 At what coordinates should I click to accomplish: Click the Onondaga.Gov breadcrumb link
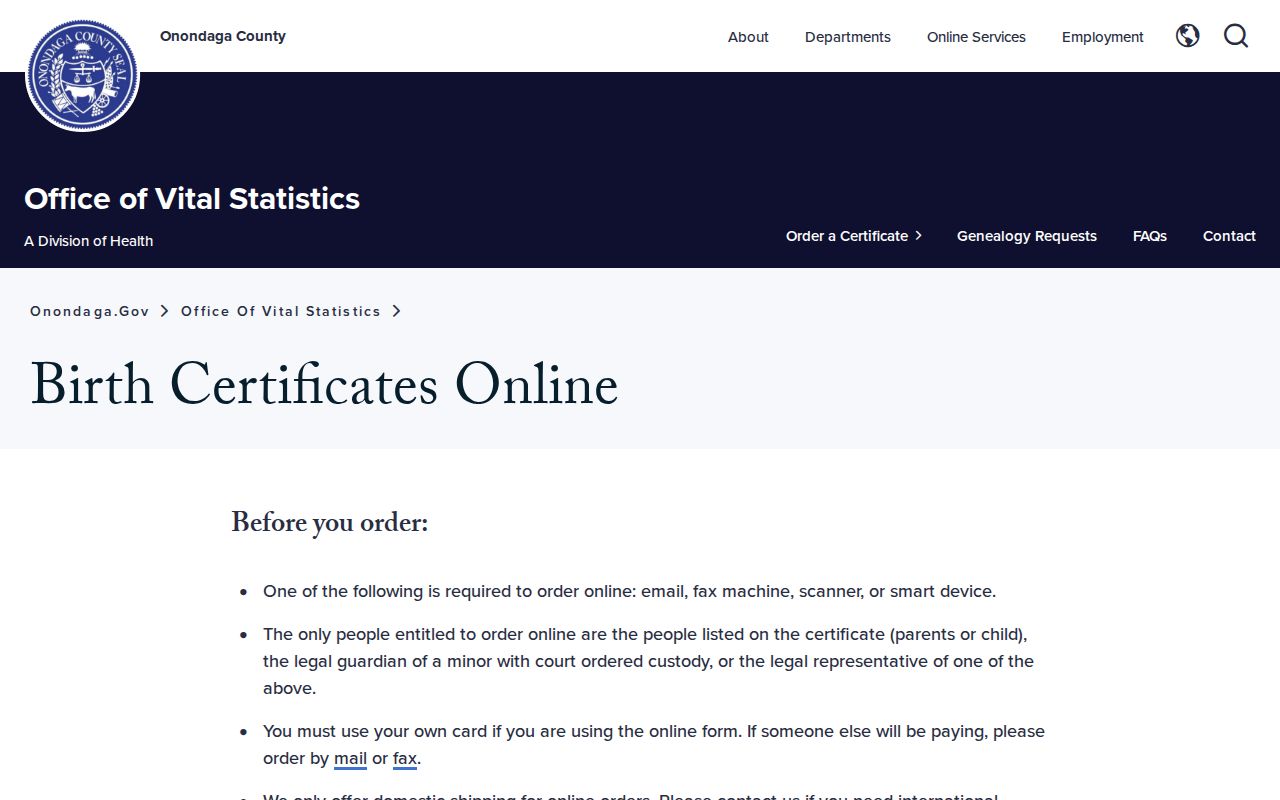[90, 311]
